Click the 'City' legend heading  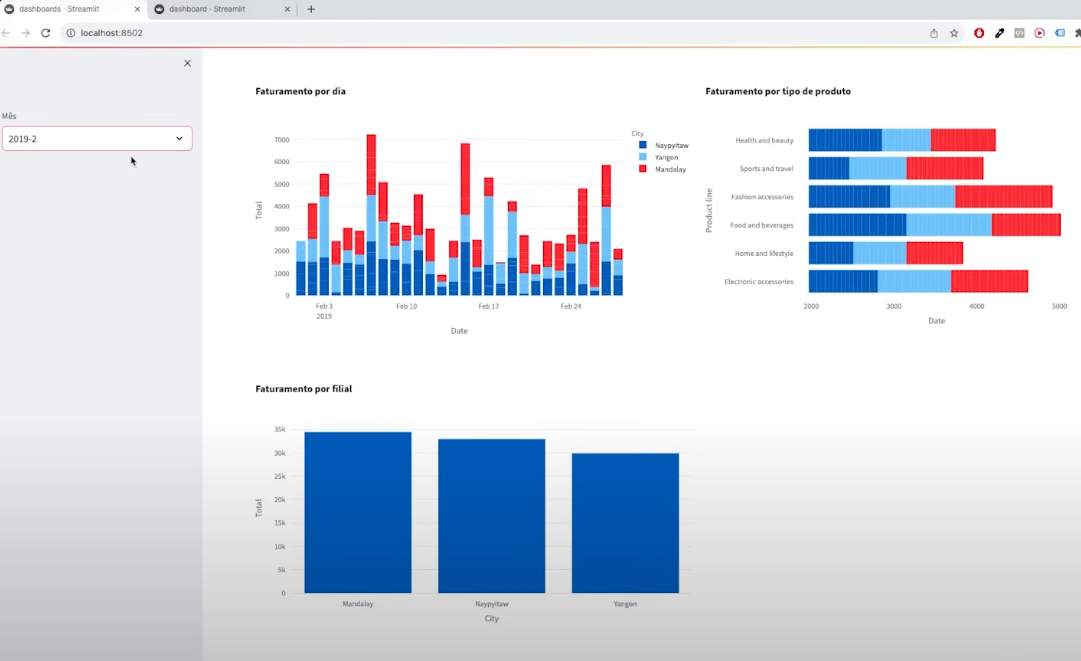tap(637, 133)
